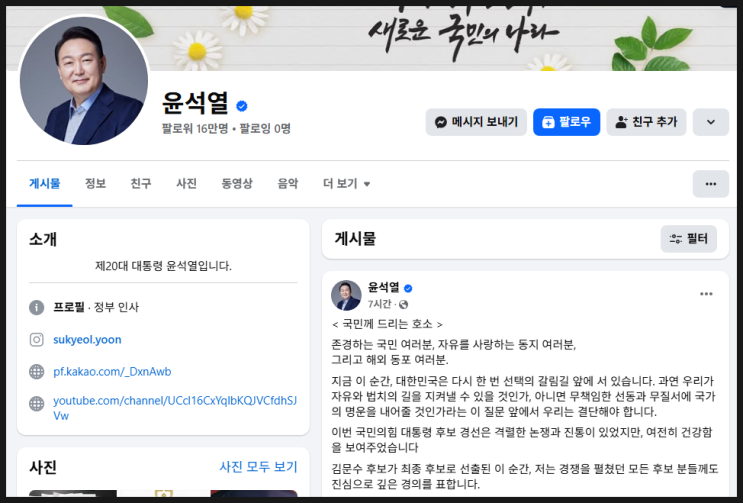Expand the dropdown next to 친구 추가
Image resolution: width=743 pixels, height=503 pixels.
click(710, 122)
